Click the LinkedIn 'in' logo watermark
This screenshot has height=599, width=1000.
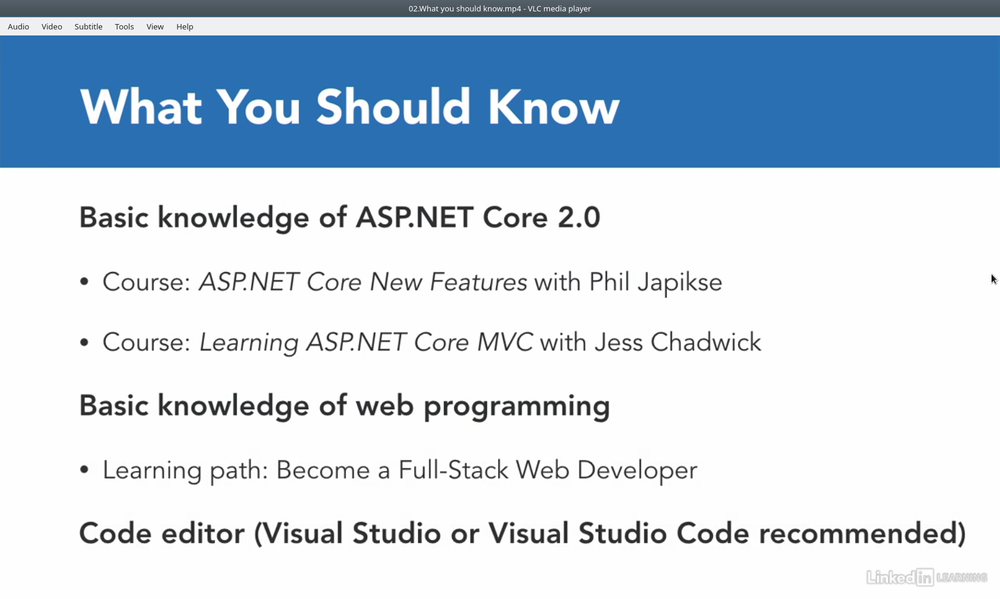click(924, 577)
